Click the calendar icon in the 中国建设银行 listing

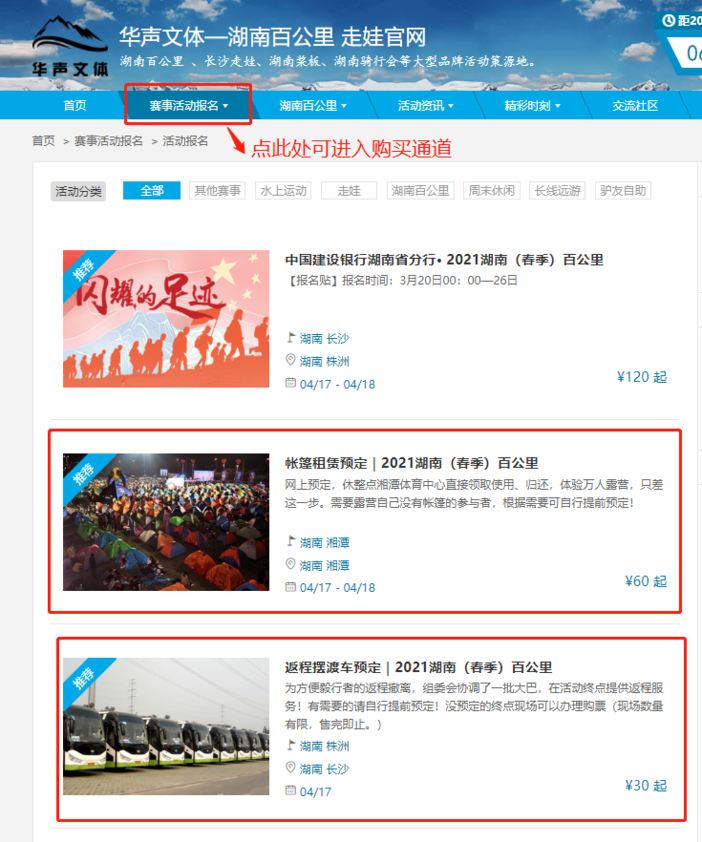pyautogui.click(x=291, y=383)
